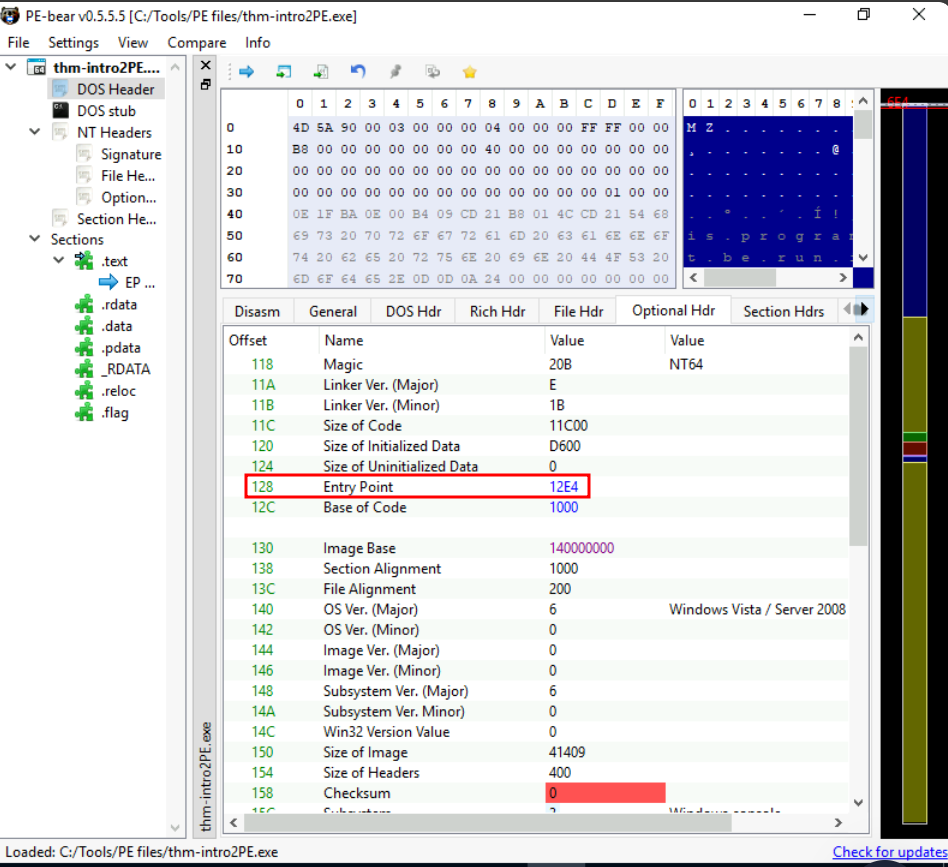Click the grey pin toolbar icon
The image size is (948, 867).
395,72
